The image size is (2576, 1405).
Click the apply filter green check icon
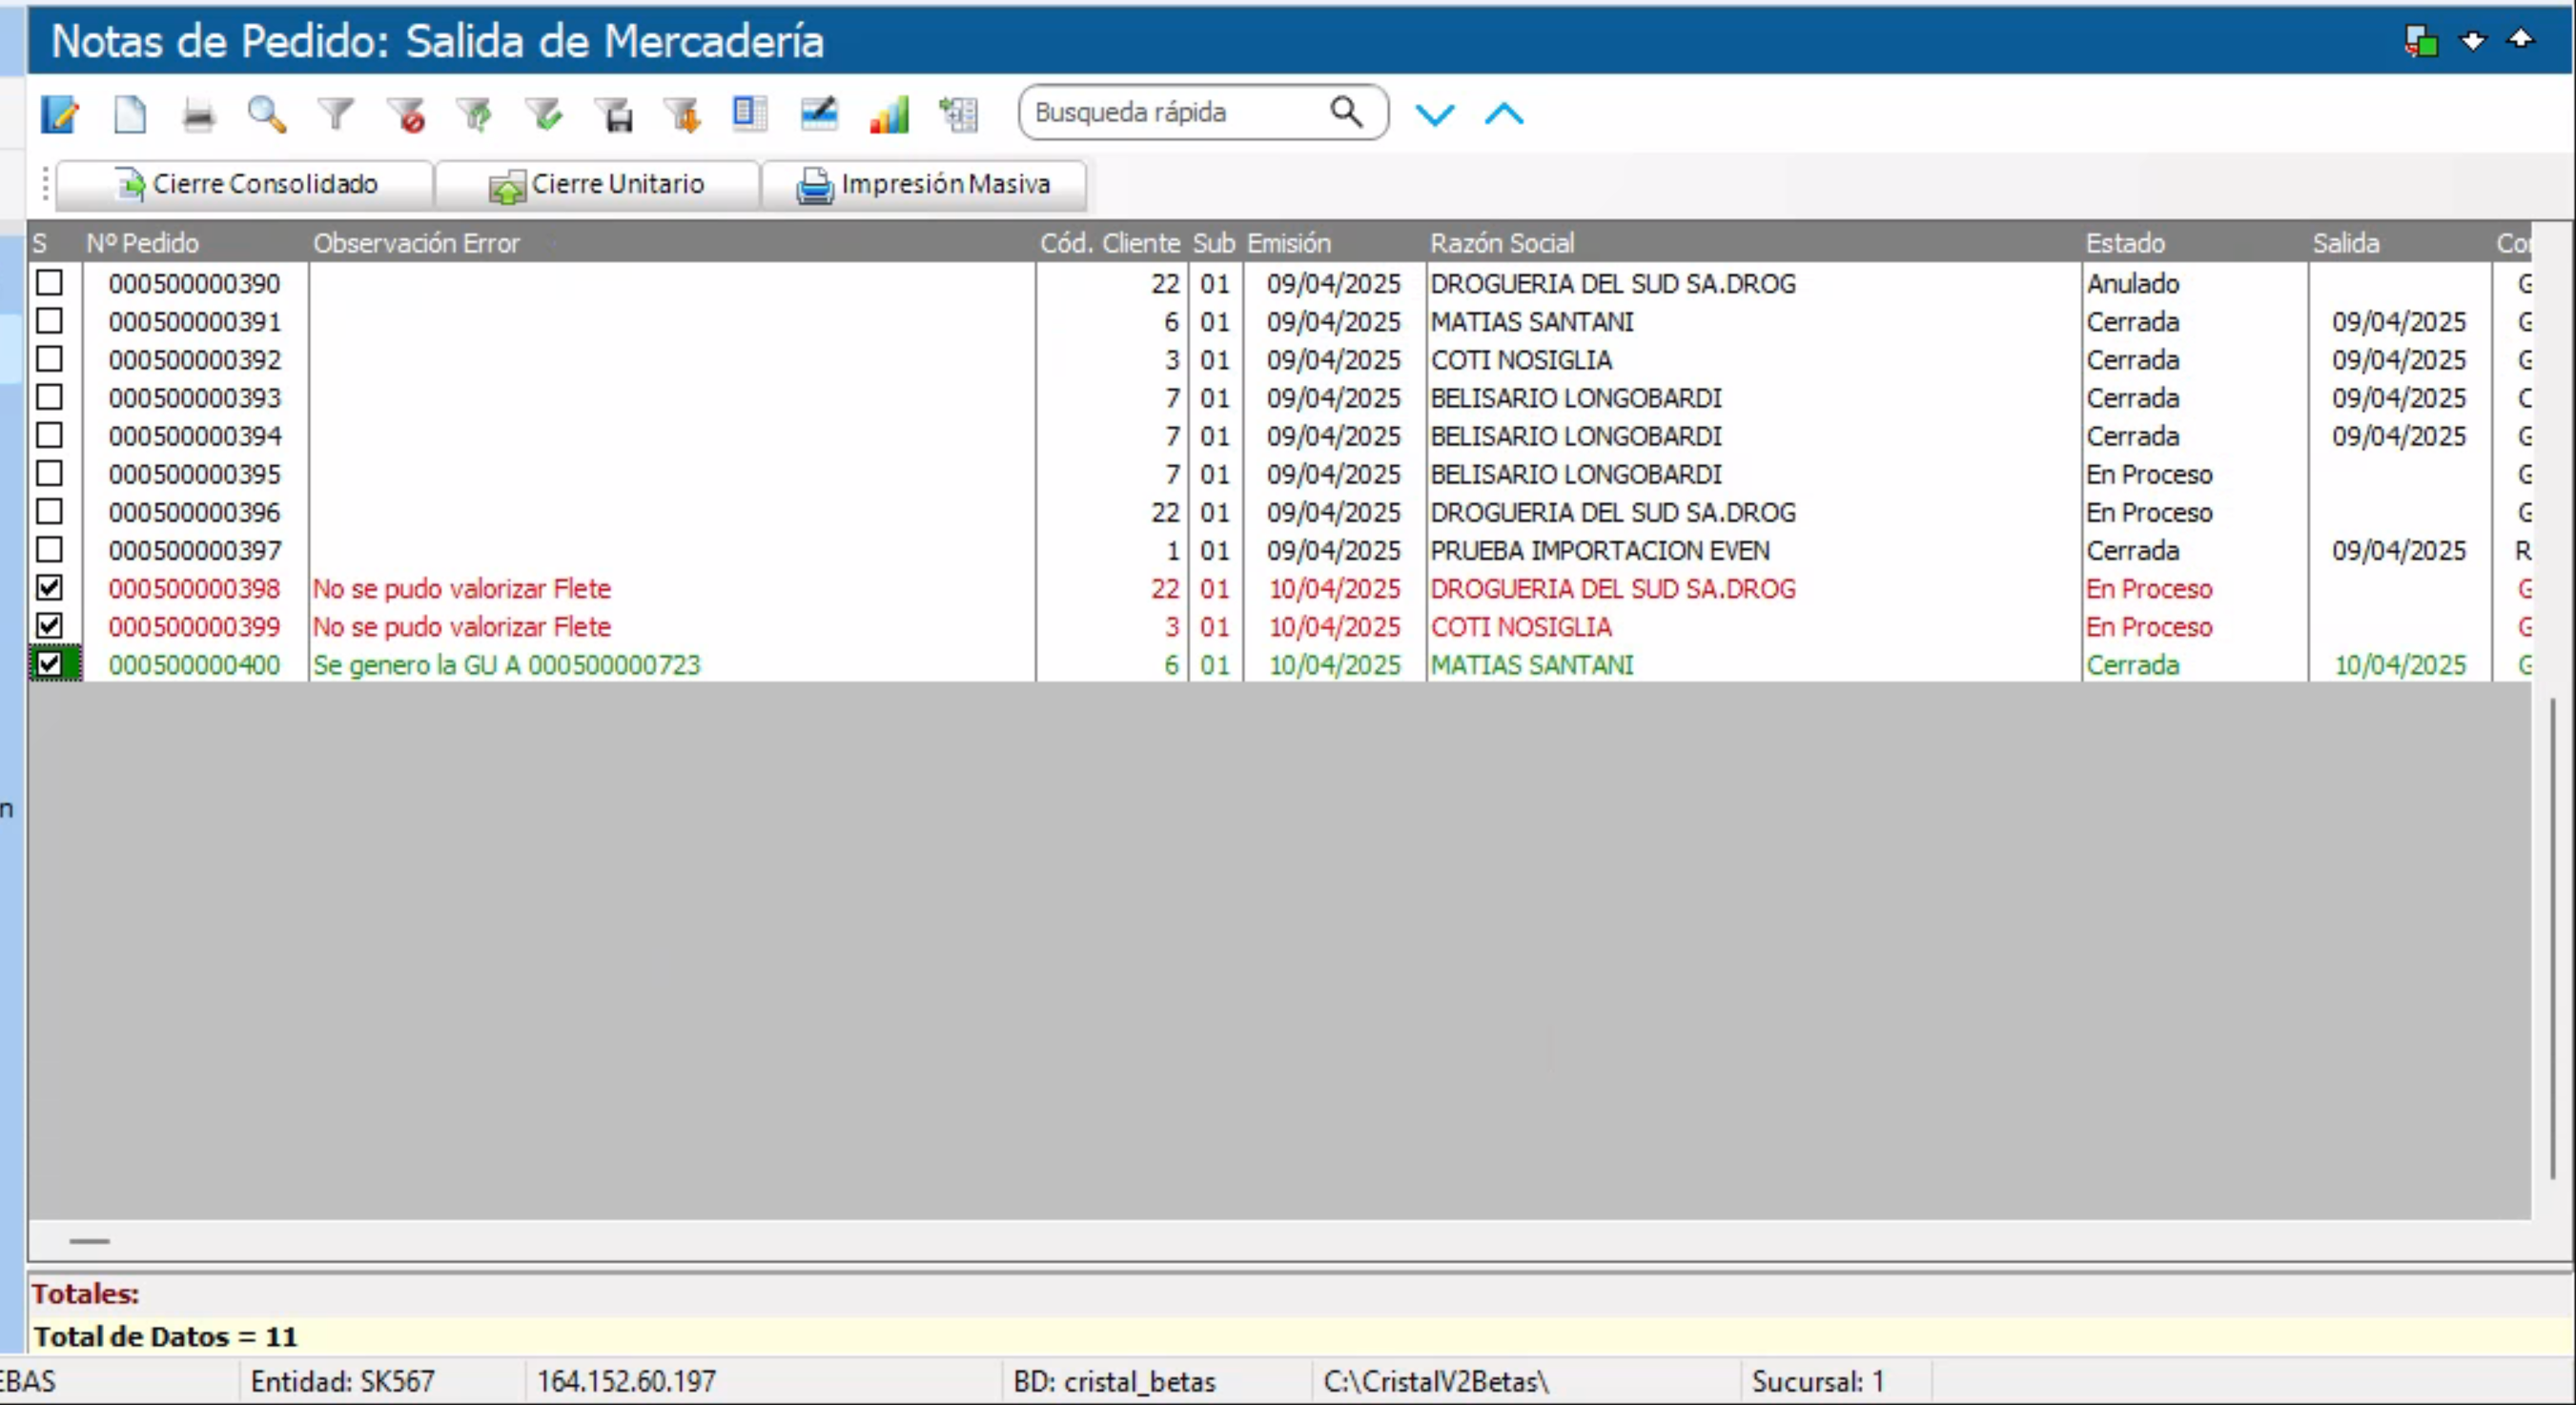click(546, 114)
